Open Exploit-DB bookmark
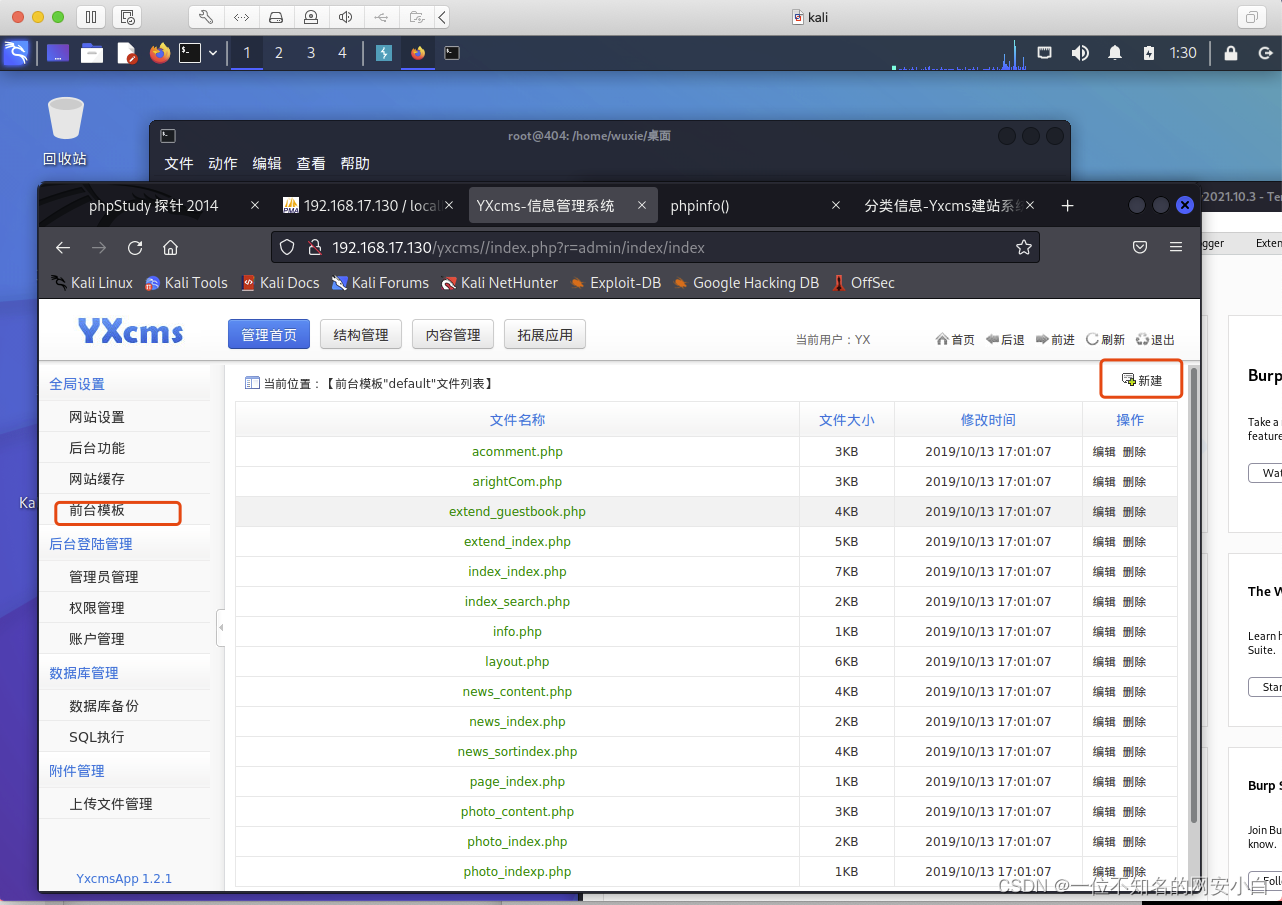 [615, 283]
